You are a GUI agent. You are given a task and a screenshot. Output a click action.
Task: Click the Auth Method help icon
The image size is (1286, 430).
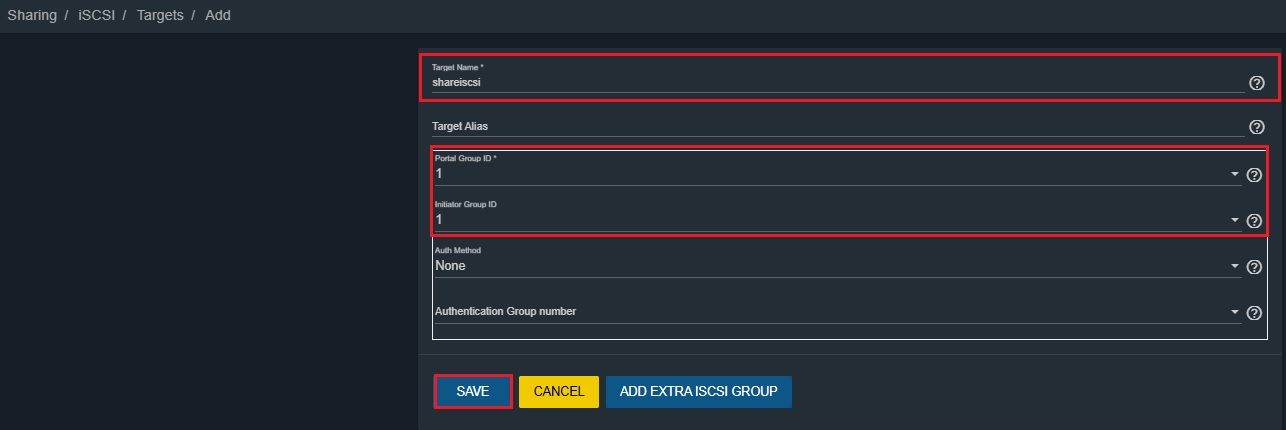1255,267
